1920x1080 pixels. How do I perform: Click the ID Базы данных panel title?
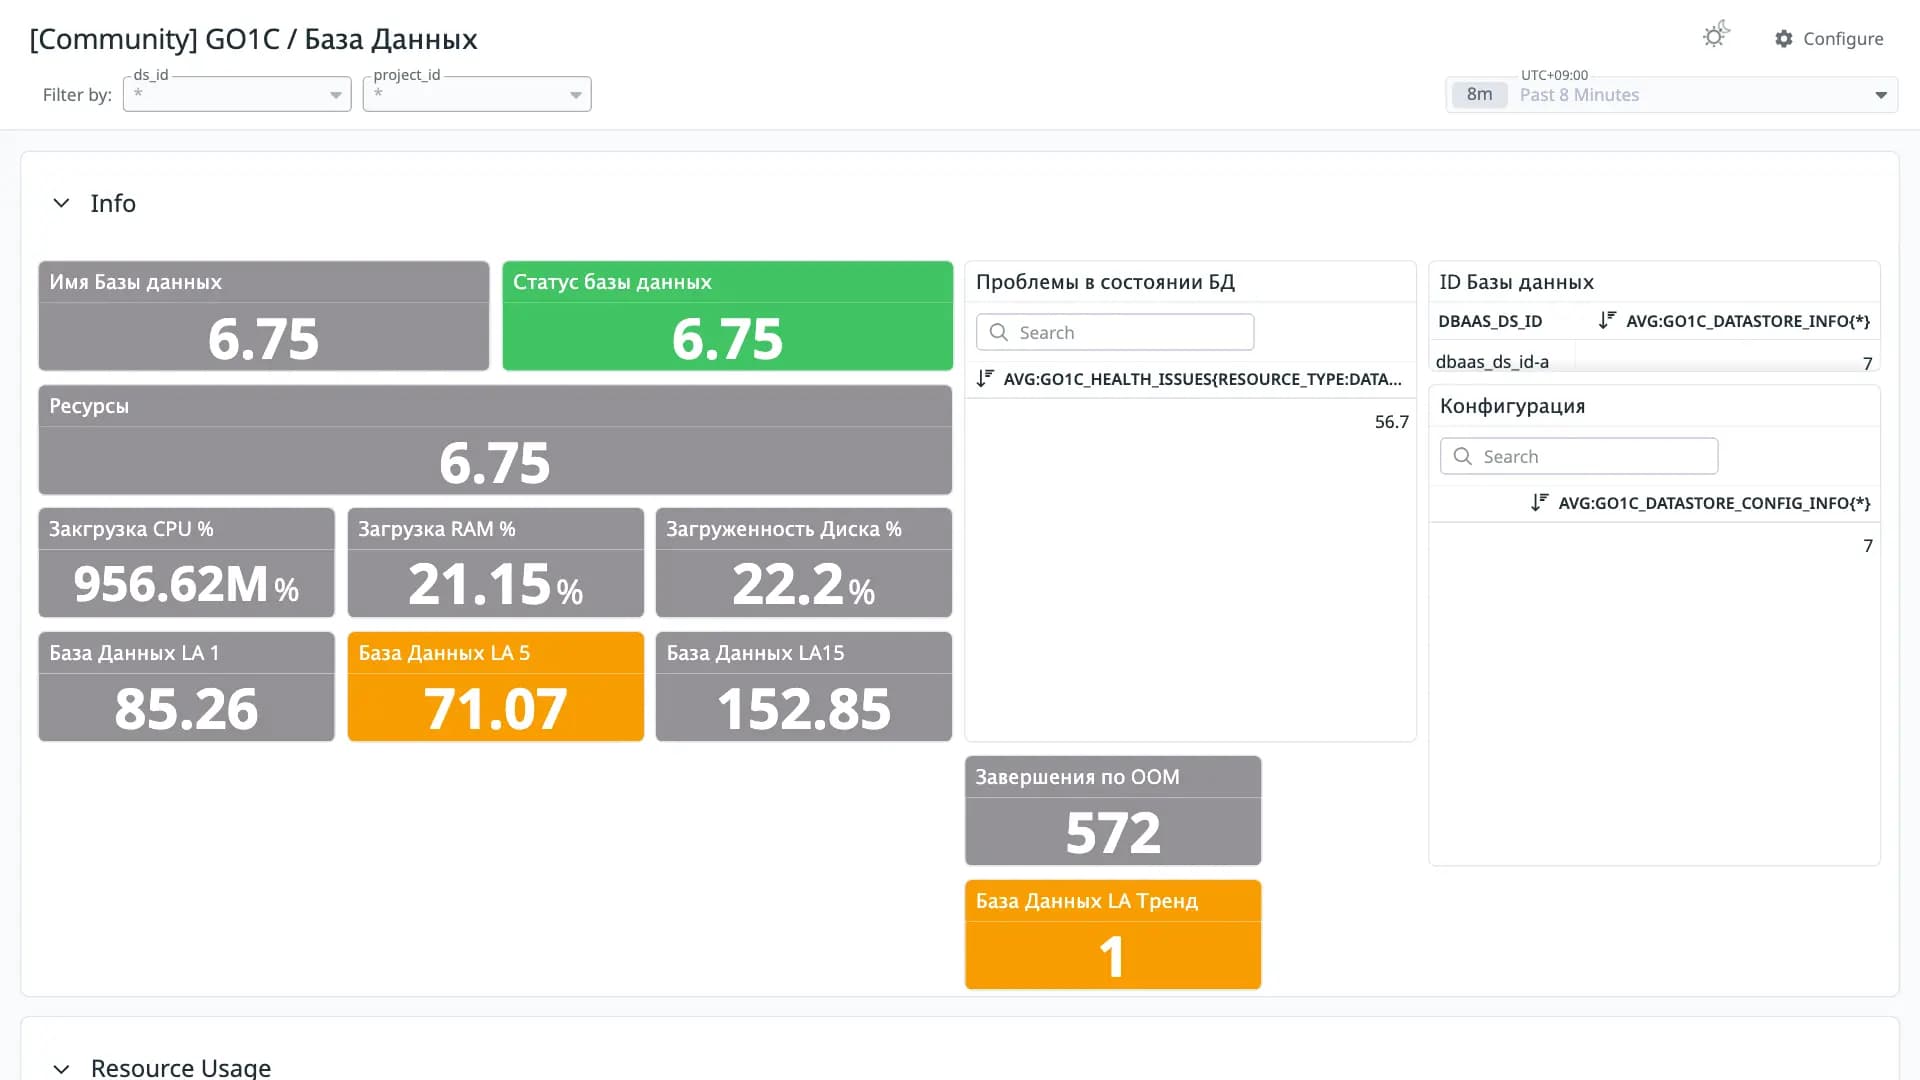click(1516, 282)
